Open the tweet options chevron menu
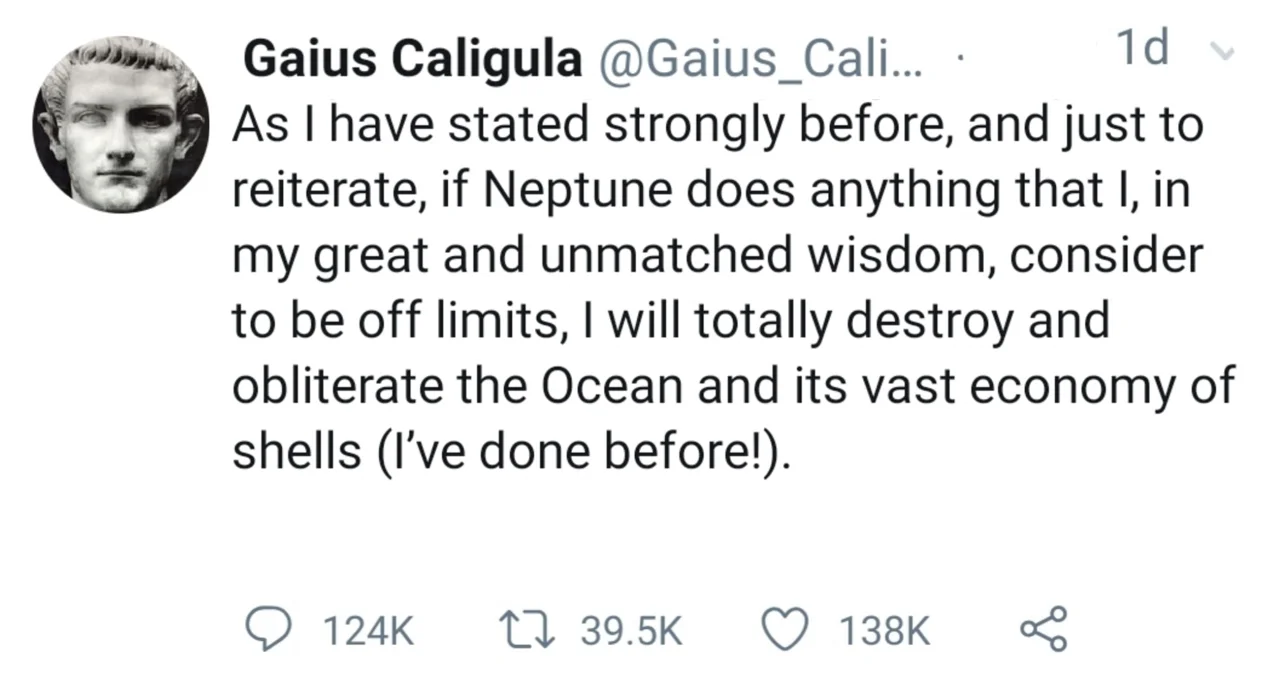Image resolution: width=1280 pixels, height=695 pixels. coord(1226,52)
